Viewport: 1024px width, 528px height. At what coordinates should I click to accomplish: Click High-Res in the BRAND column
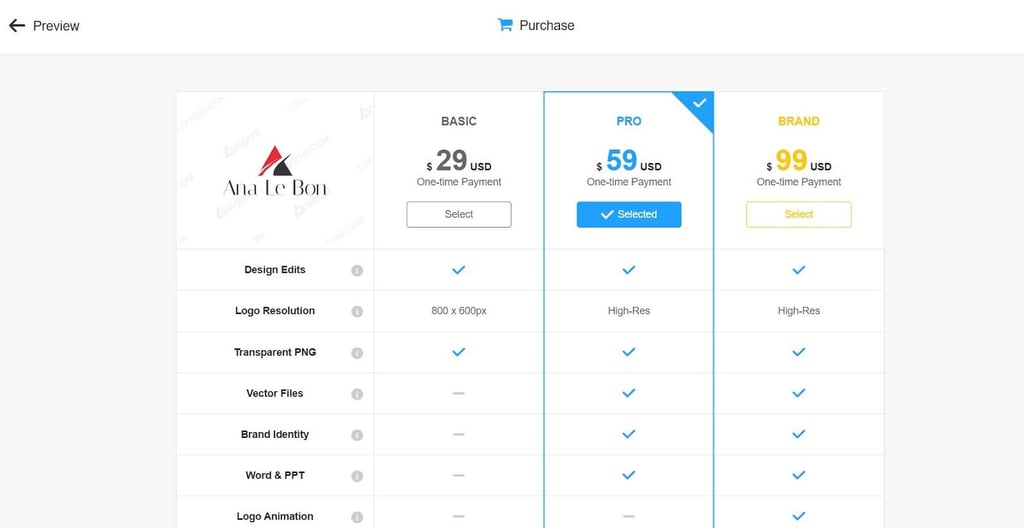click(x=799, y=311)
